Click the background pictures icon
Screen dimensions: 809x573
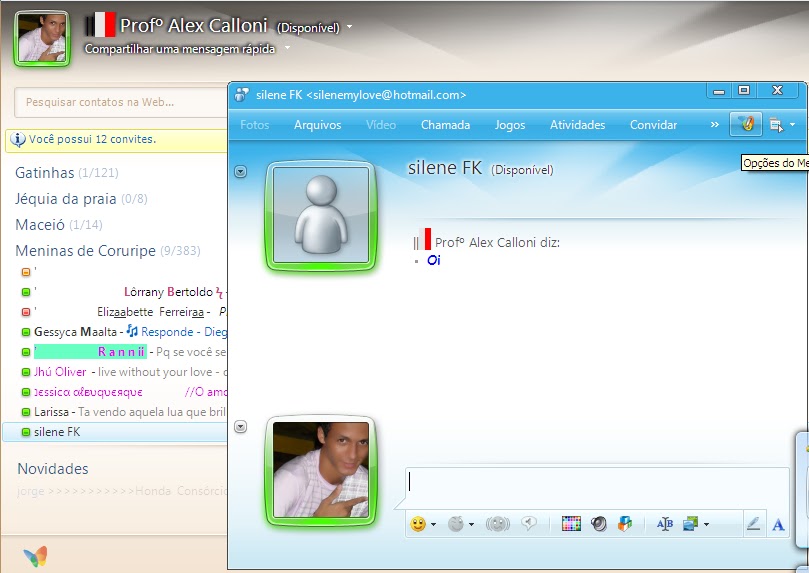tap(690, 524)
